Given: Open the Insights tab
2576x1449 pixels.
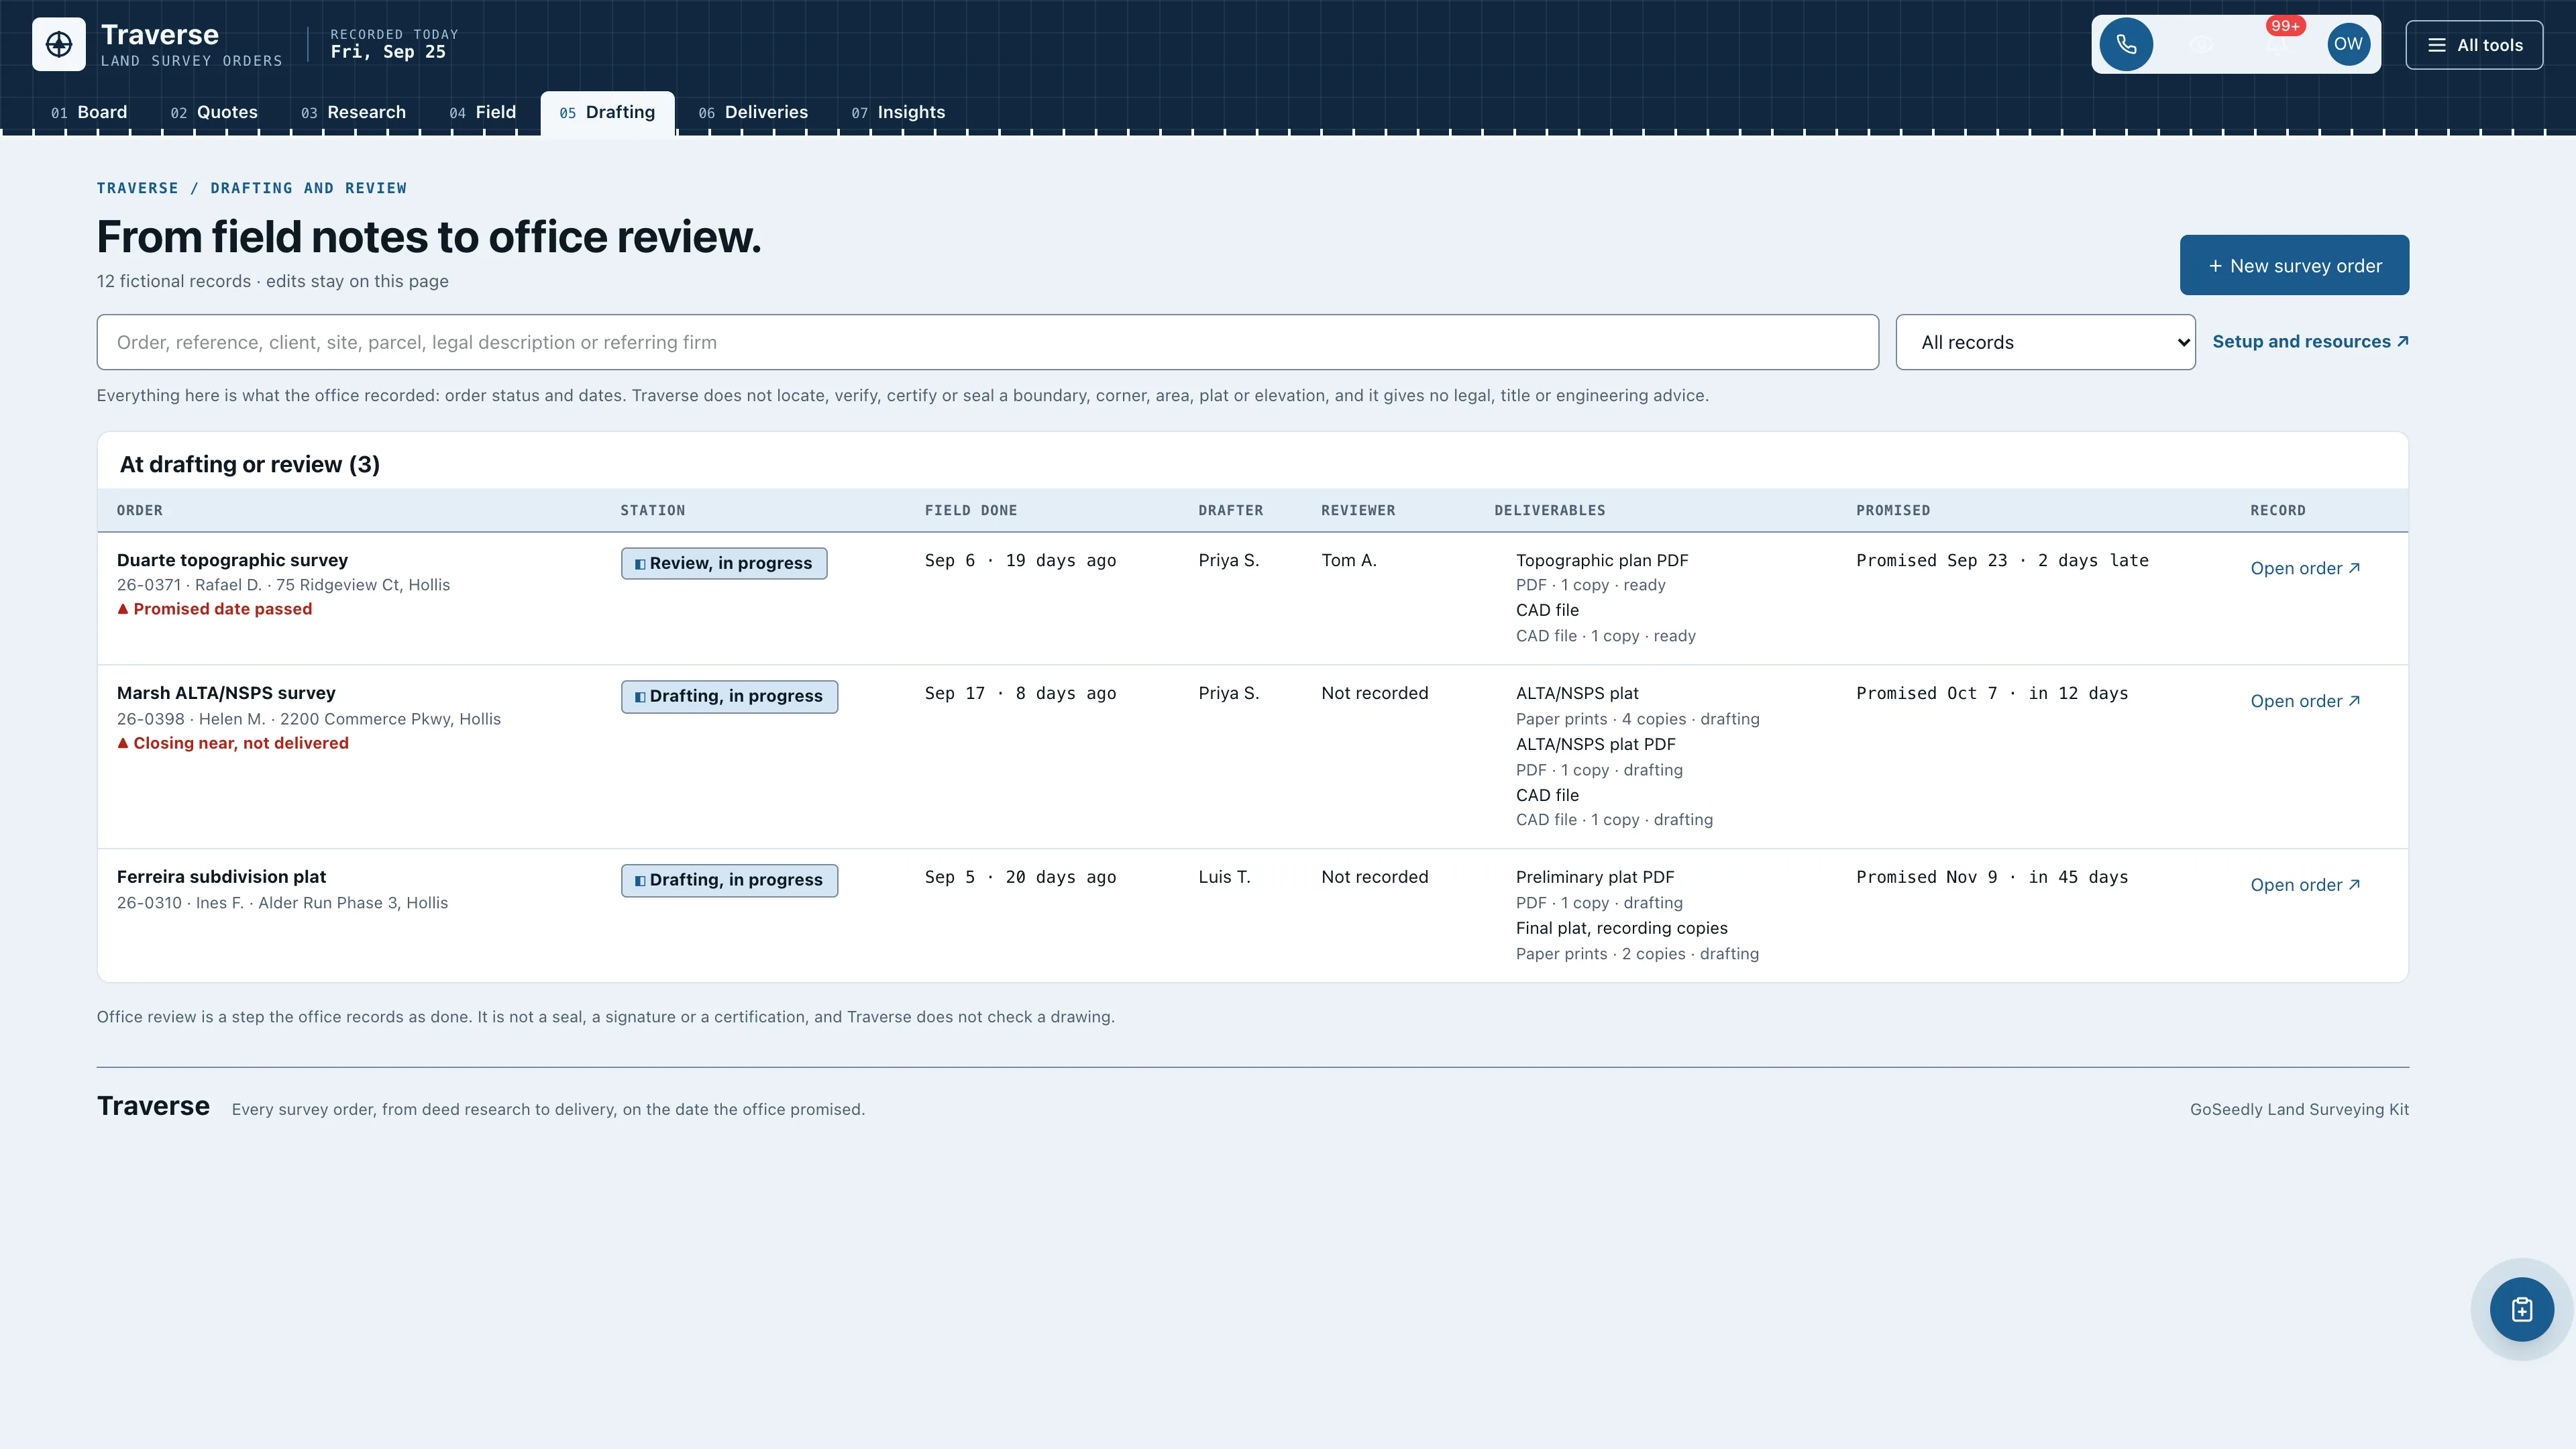Looking at the screenshot, I should [x=897, y=112].
